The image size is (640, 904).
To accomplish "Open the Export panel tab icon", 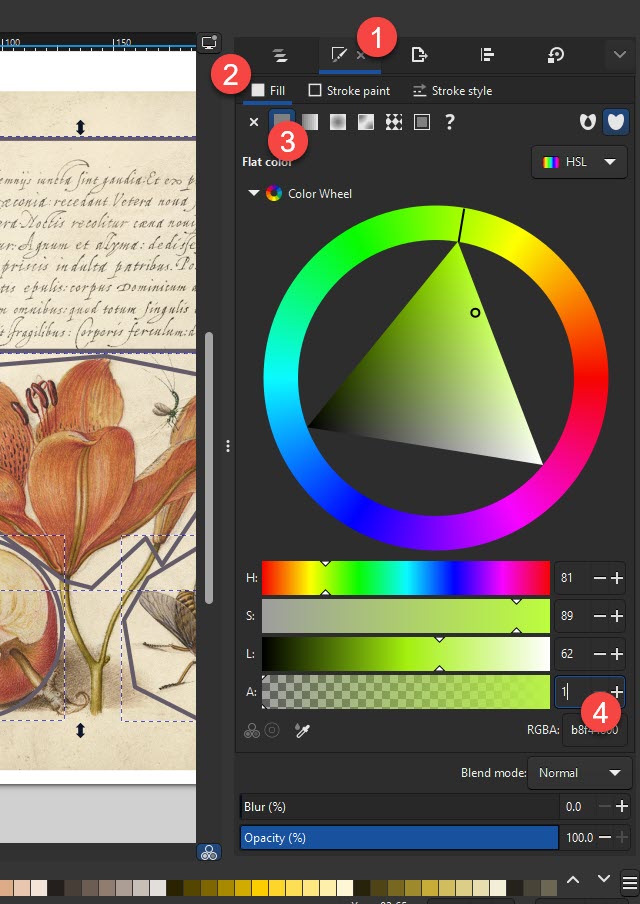I will tap(420, 56).
